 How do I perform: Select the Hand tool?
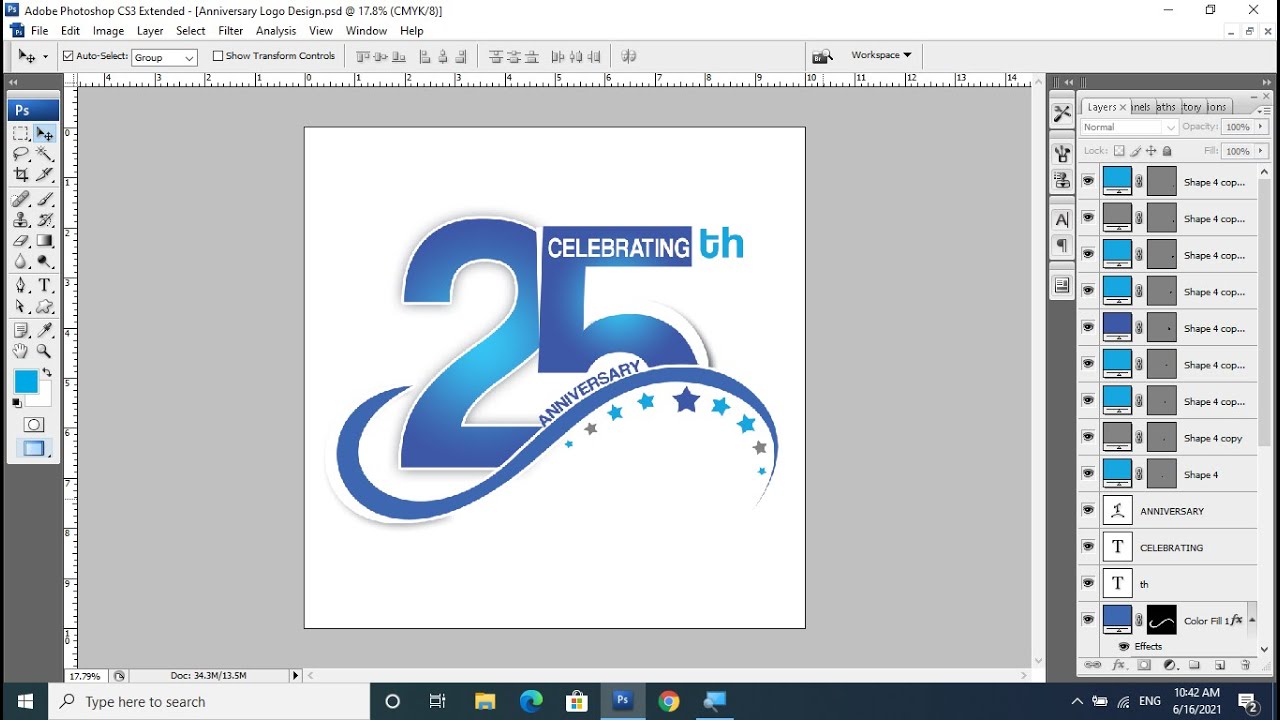tap(21, 352)
